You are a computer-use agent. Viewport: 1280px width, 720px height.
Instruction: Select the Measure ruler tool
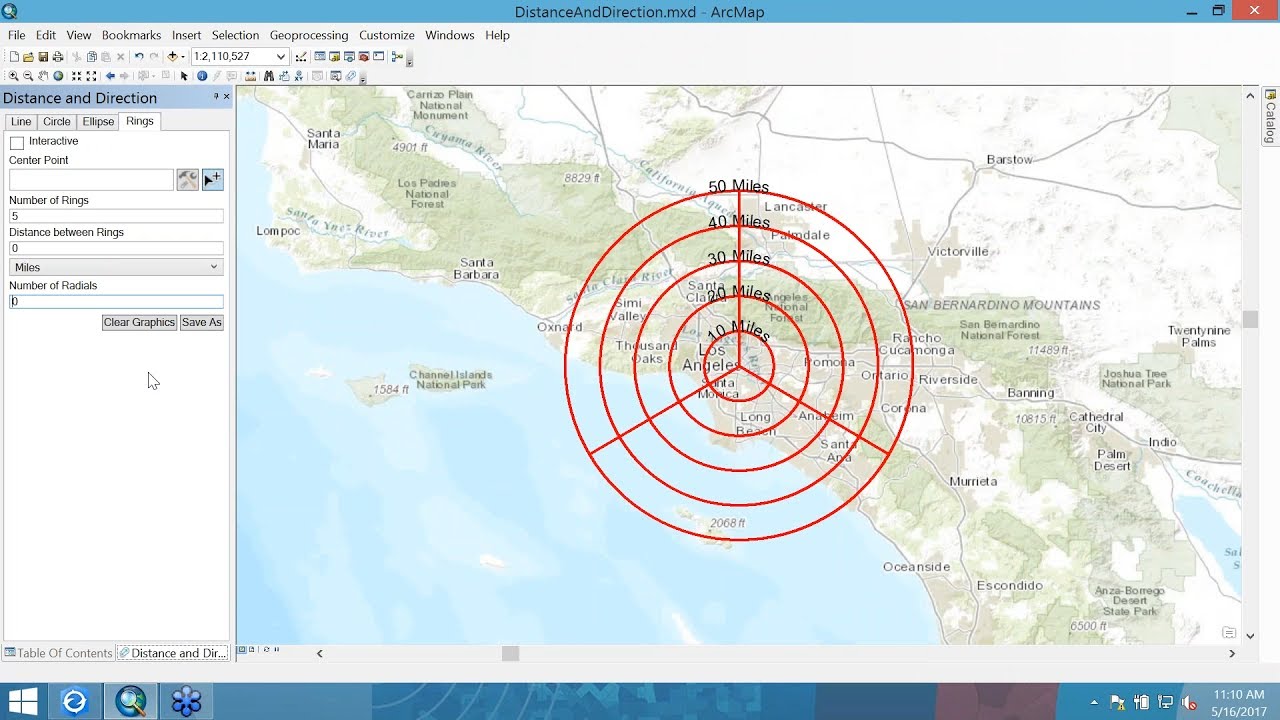[x=250, y=76]
